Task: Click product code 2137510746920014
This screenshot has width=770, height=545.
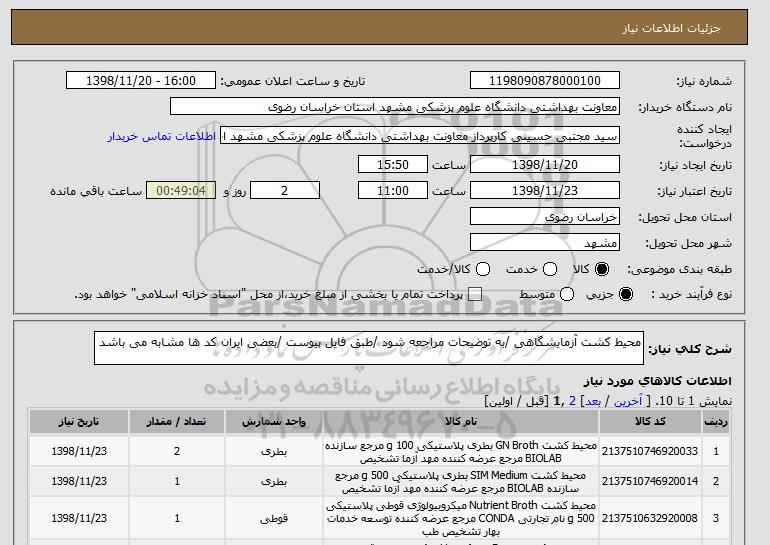Action: click(x=650, y=482)
